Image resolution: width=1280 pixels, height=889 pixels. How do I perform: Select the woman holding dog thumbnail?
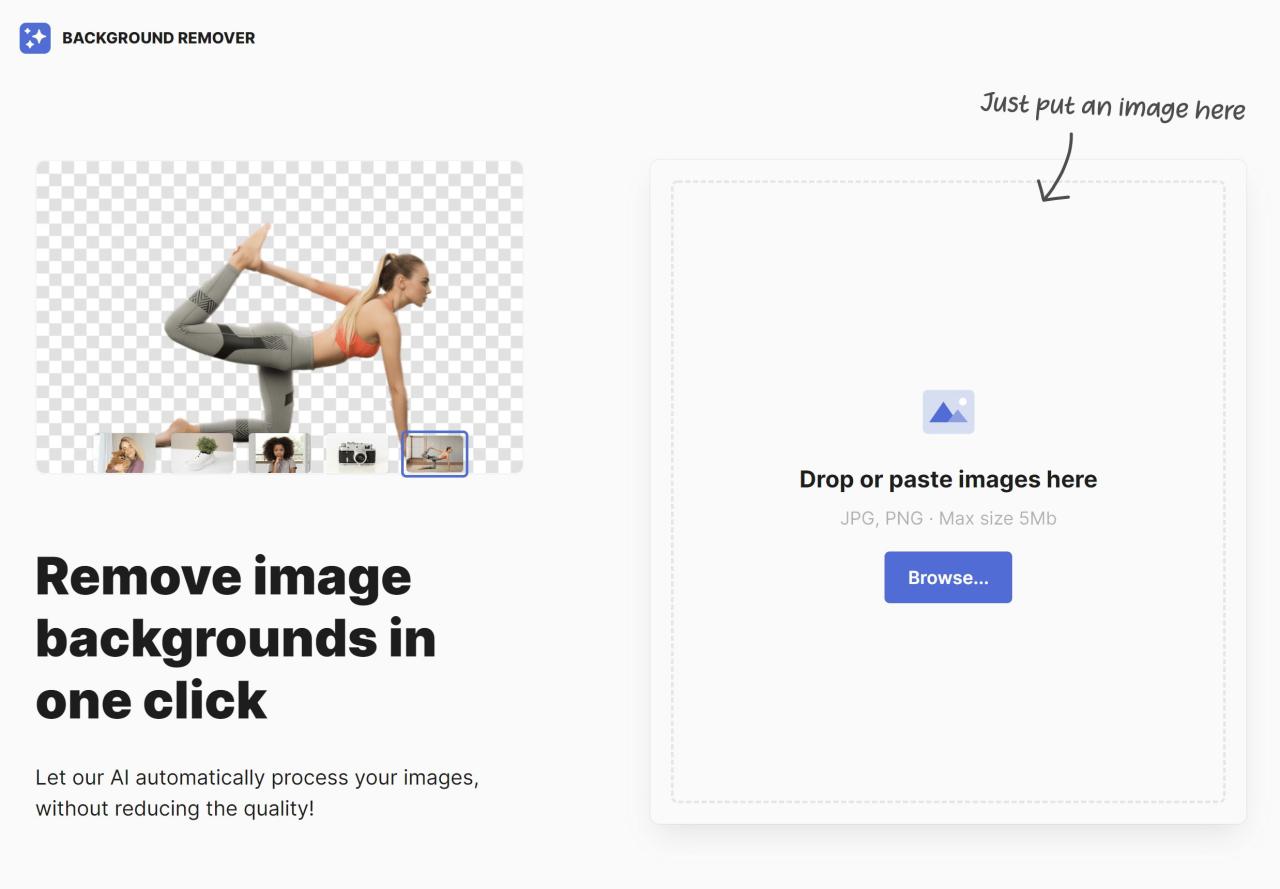(126, 453)
